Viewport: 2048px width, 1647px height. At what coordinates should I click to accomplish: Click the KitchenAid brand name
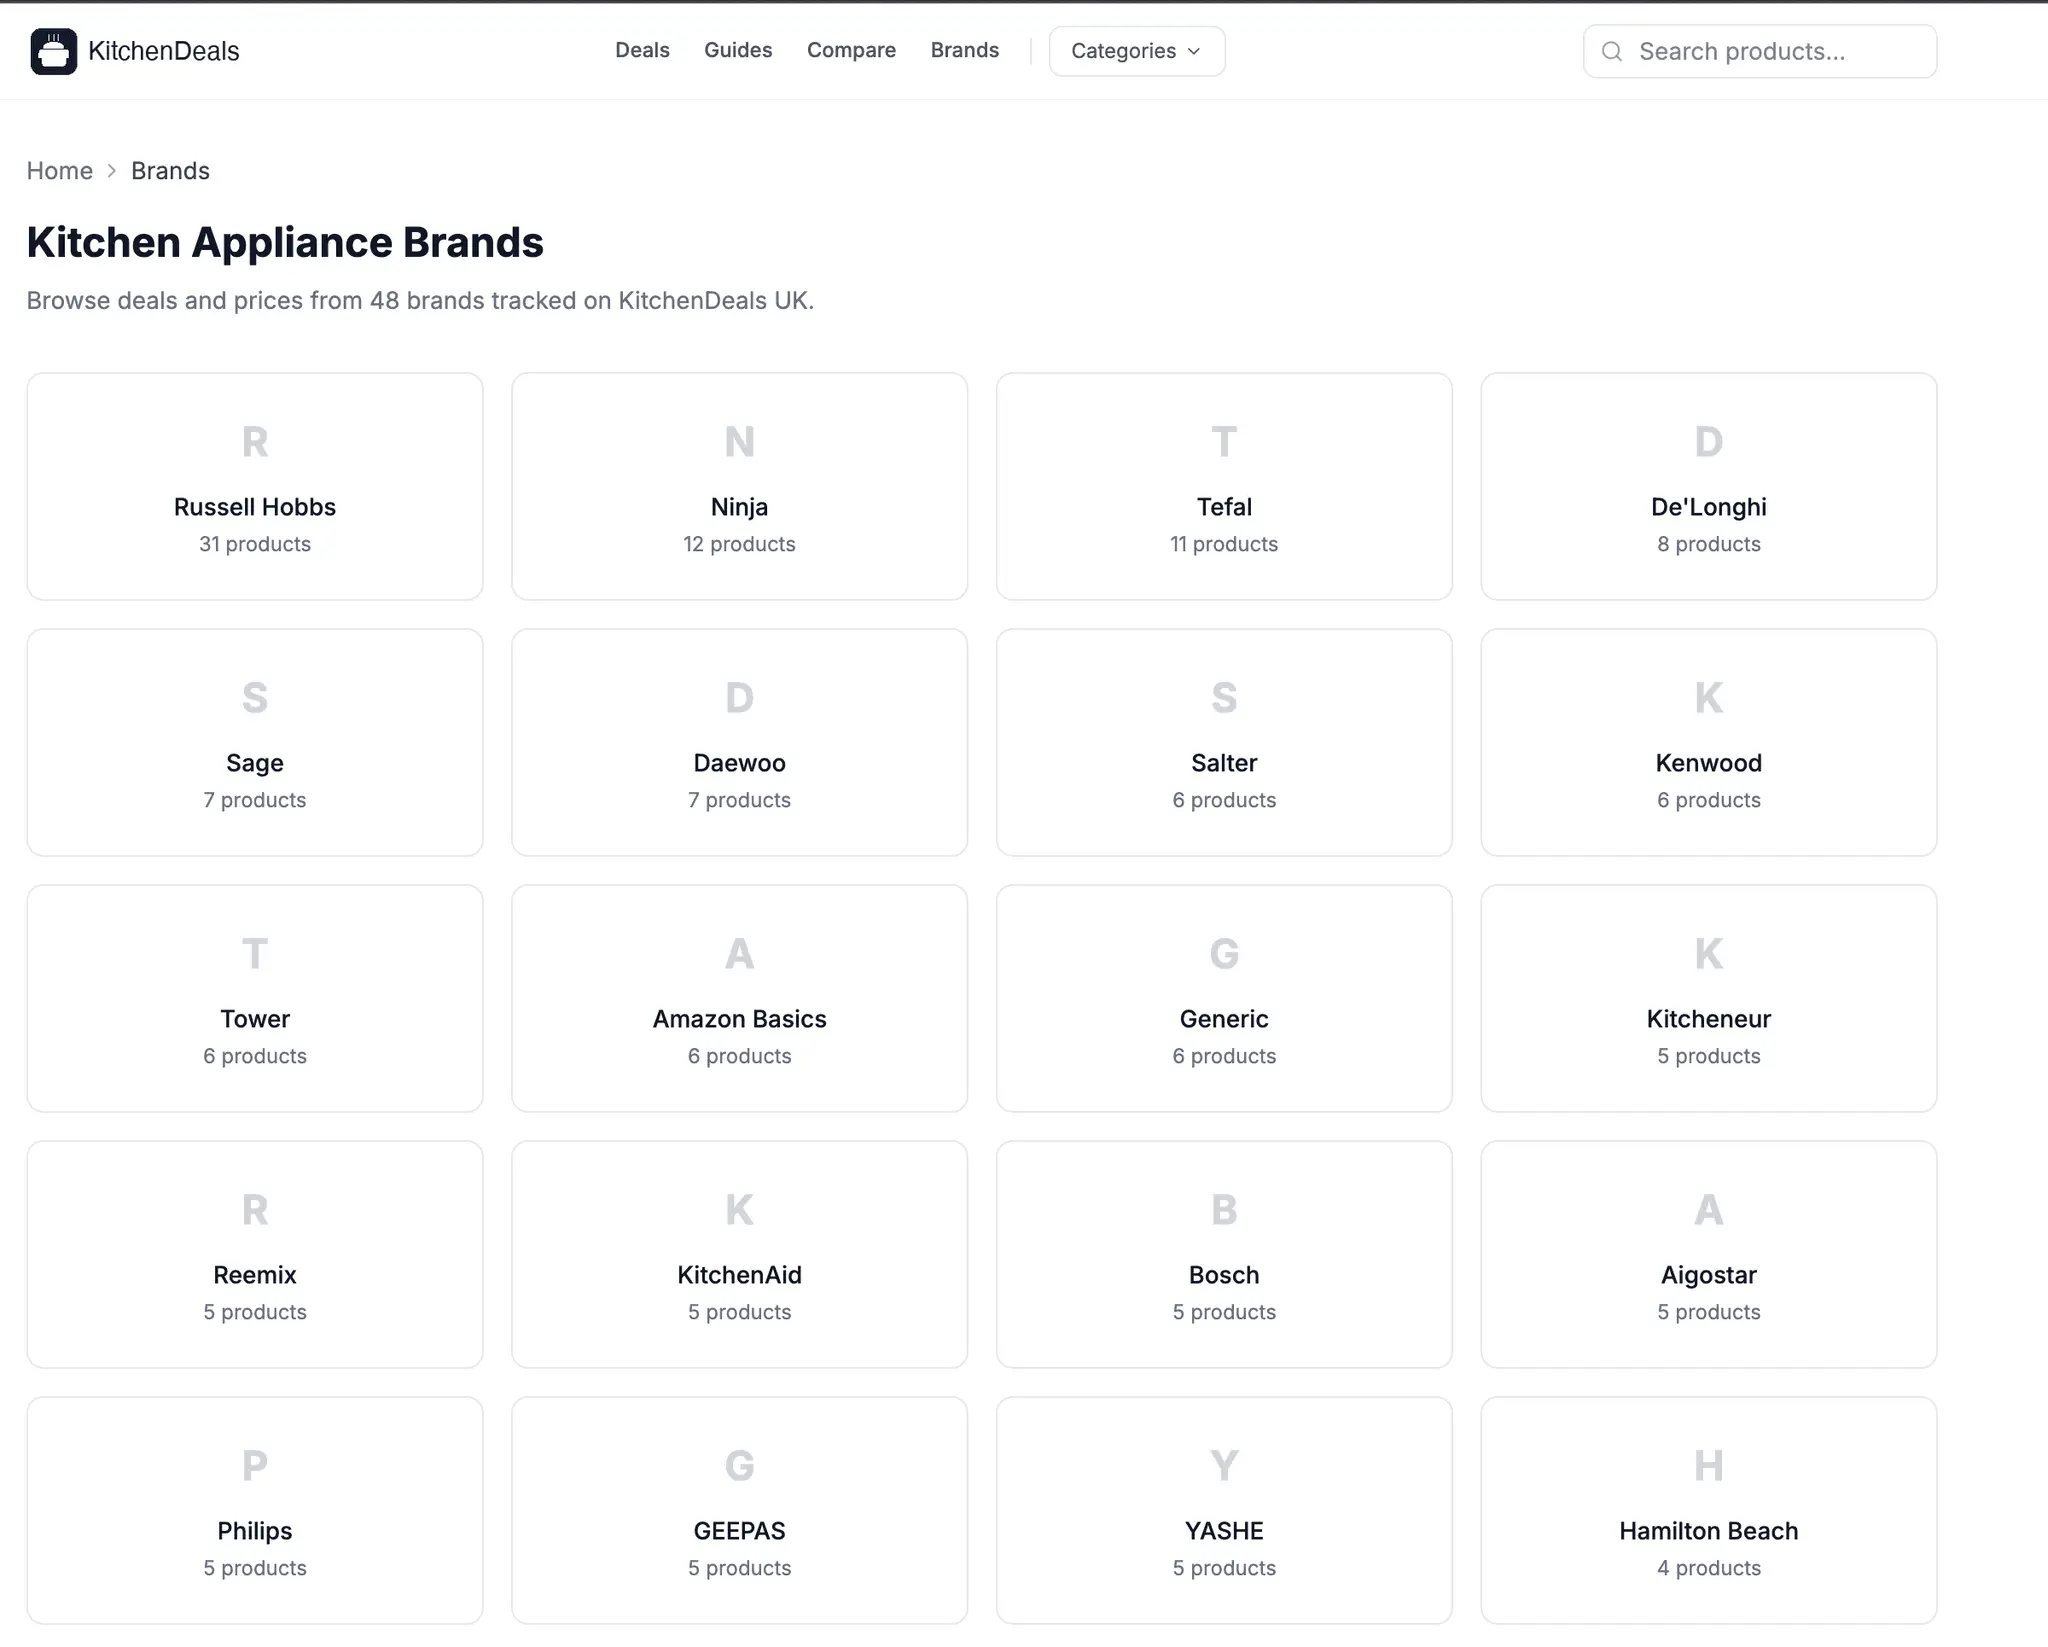tap(740, 1275)
